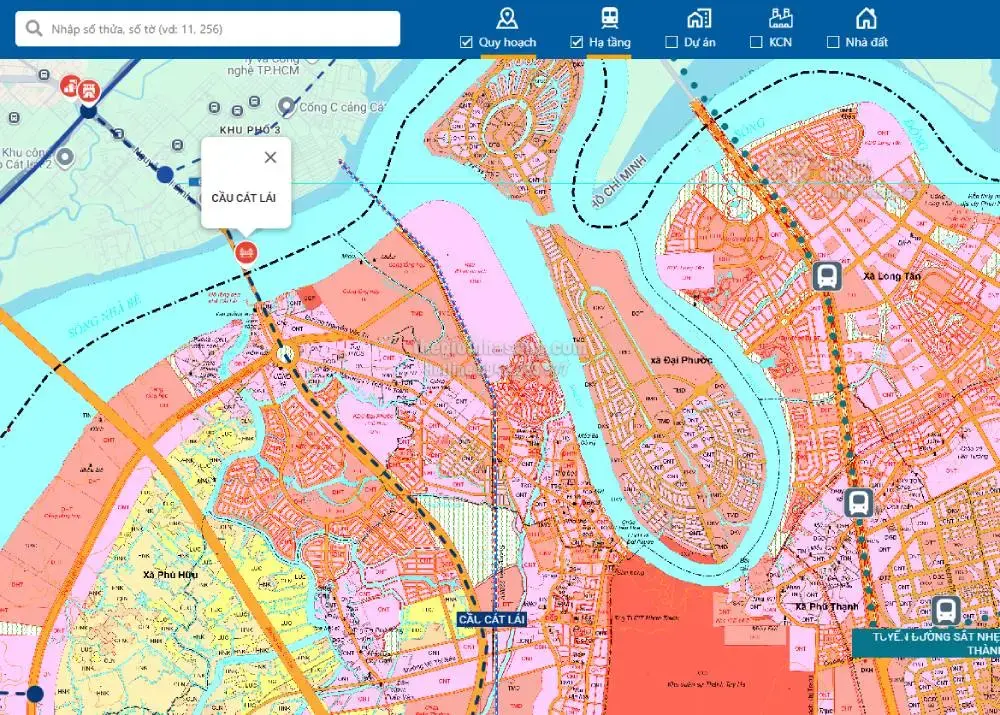Open the train station icon near Xã Long Tân
This screenshot has height=715, width=1000.
pos(826,276)
